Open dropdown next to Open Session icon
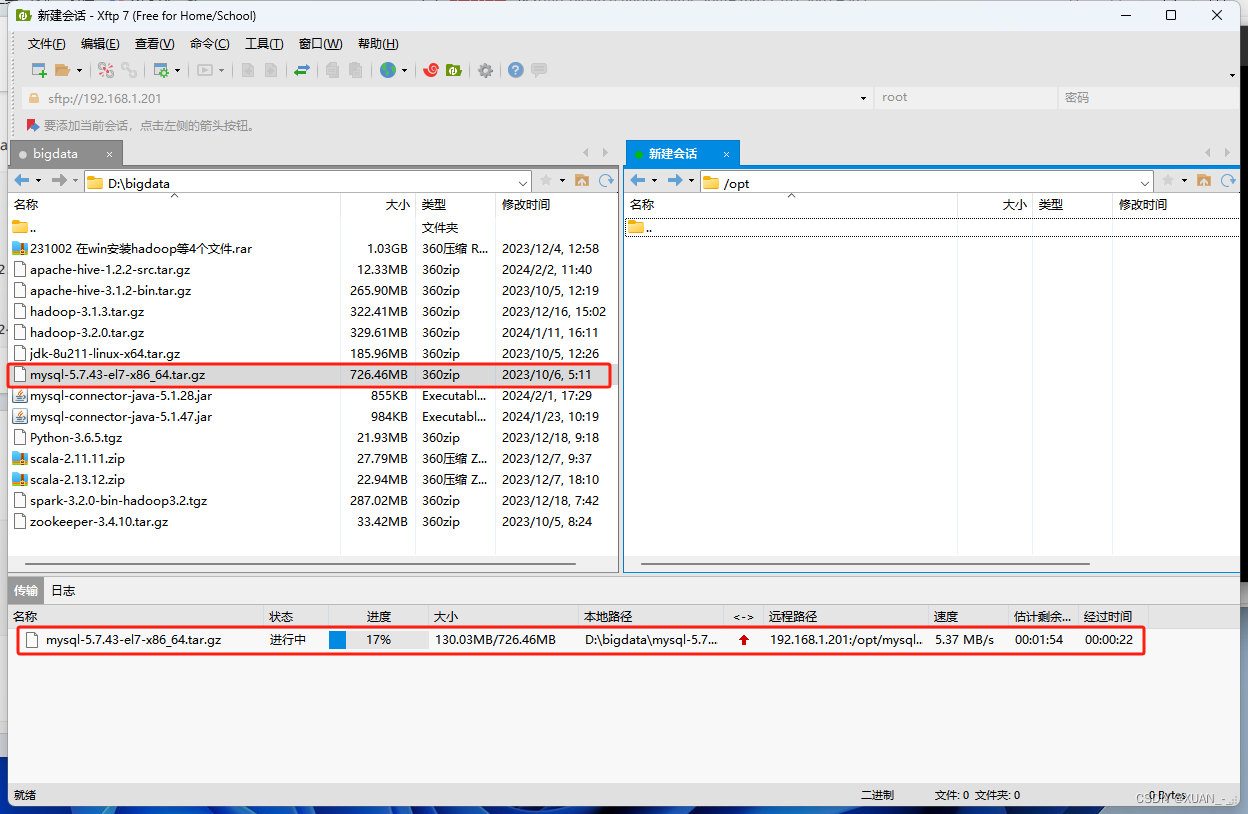Viewport: 1248px width, 814px height. pos(77,70)
